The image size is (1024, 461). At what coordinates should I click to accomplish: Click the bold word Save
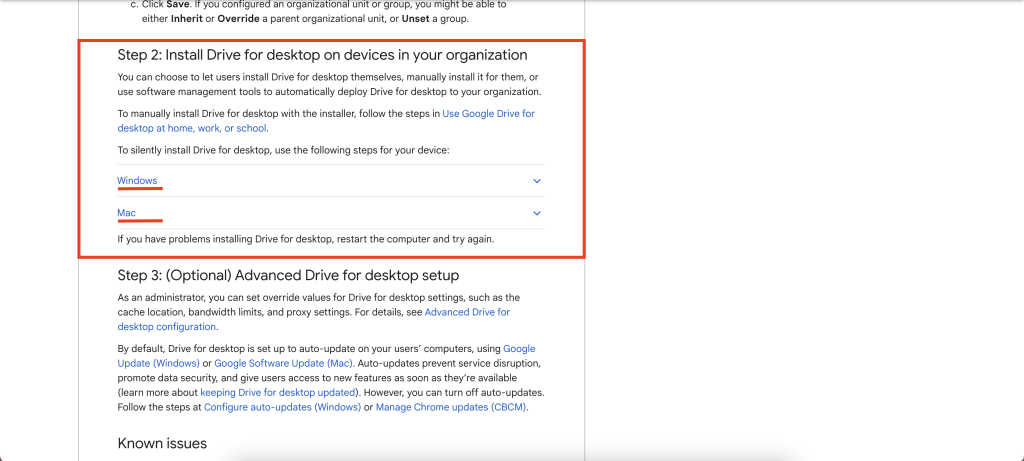click(x=177, y=5)
